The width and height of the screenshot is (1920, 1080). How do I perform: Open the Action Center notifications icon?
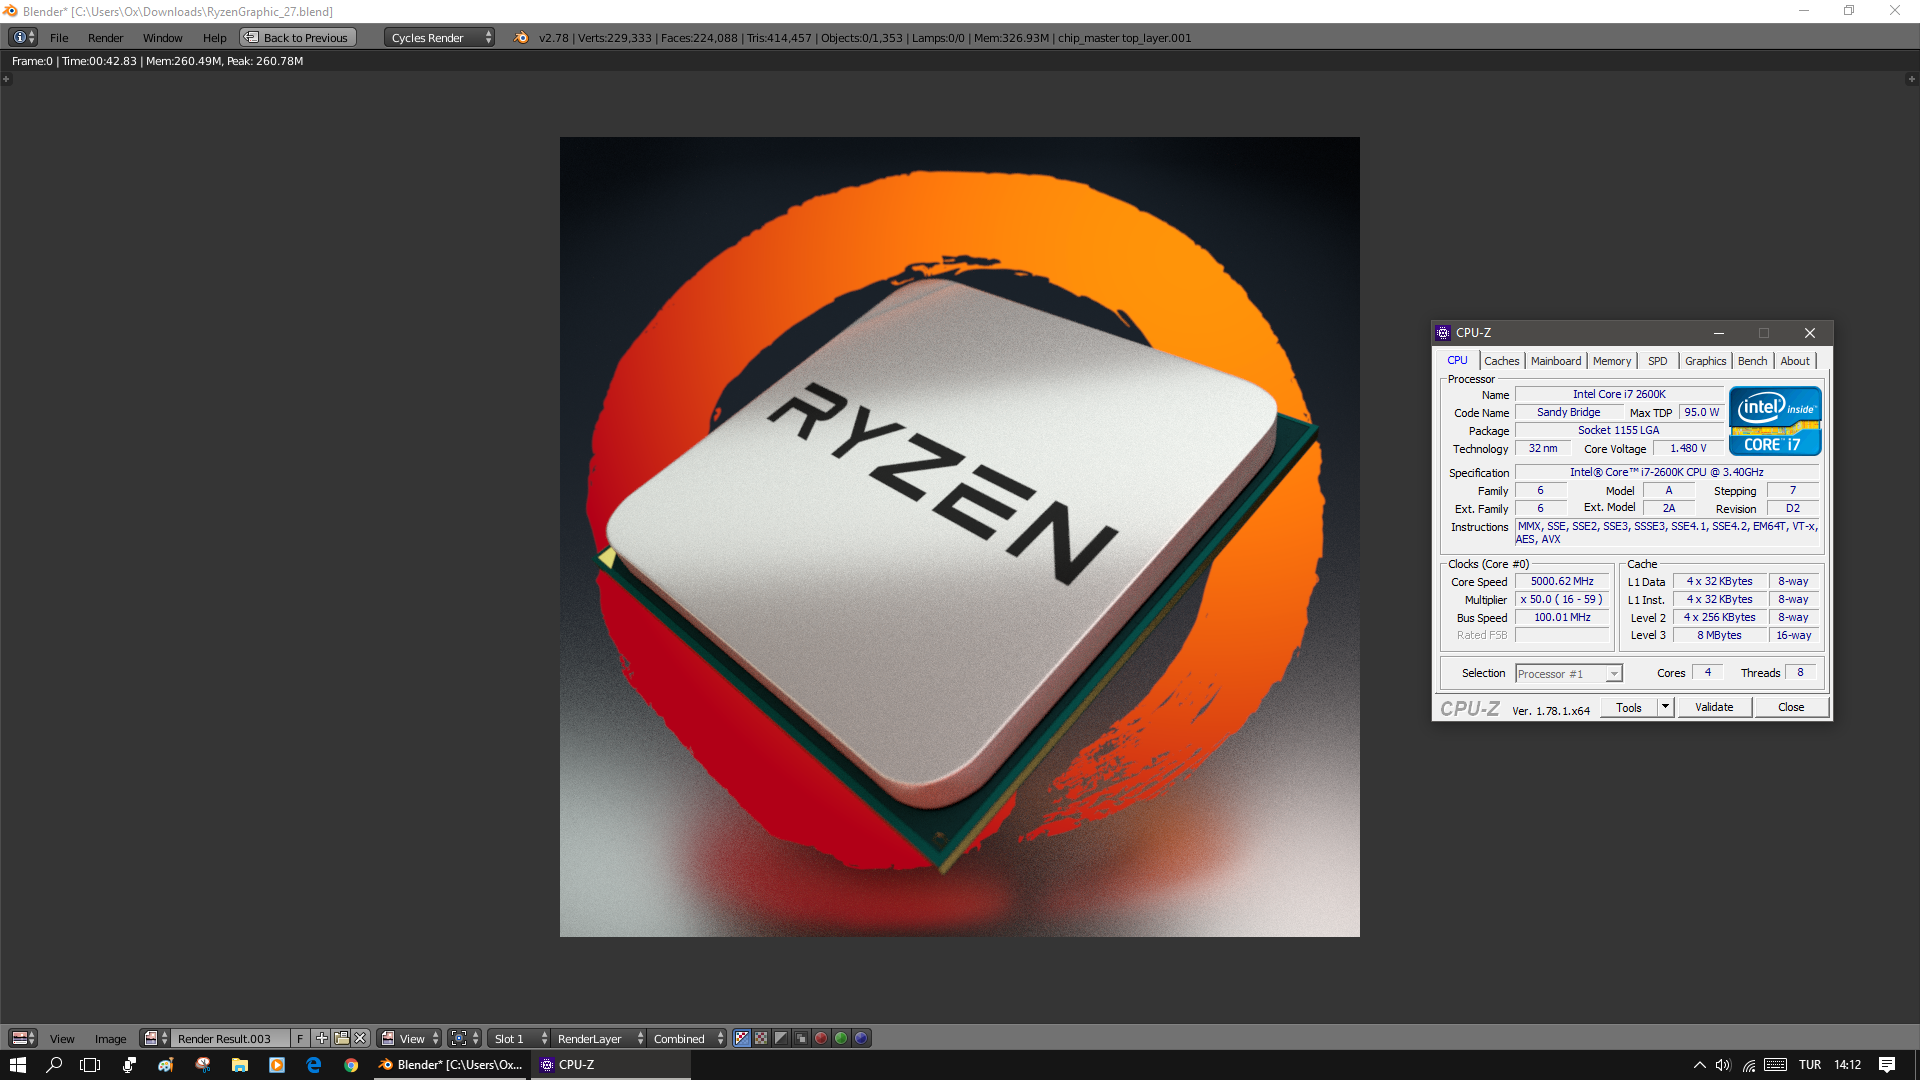pos(1887,1065)
